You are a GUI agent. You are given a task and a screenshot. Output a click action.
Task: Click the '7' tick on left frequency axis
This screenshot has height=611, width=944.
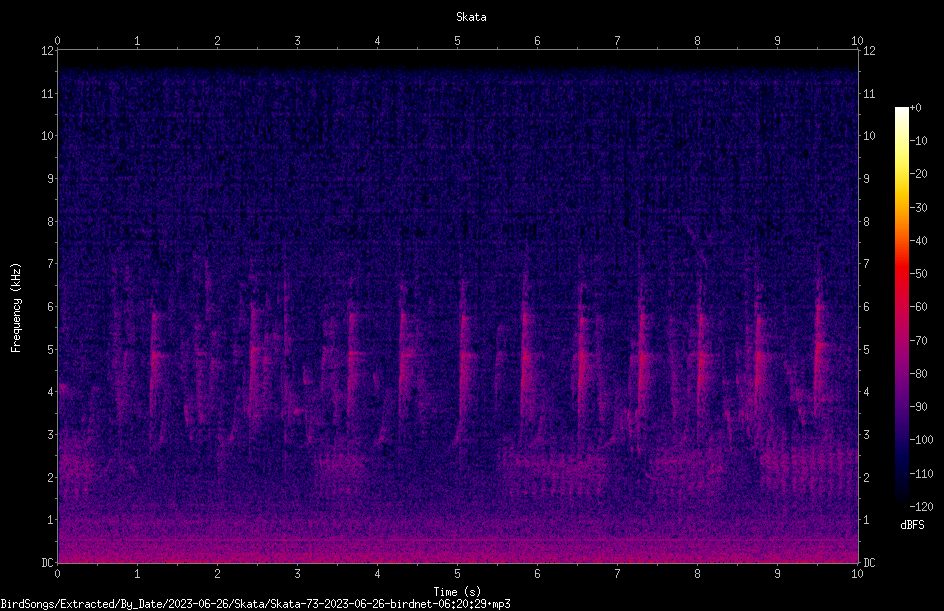(x=50, y=264)
